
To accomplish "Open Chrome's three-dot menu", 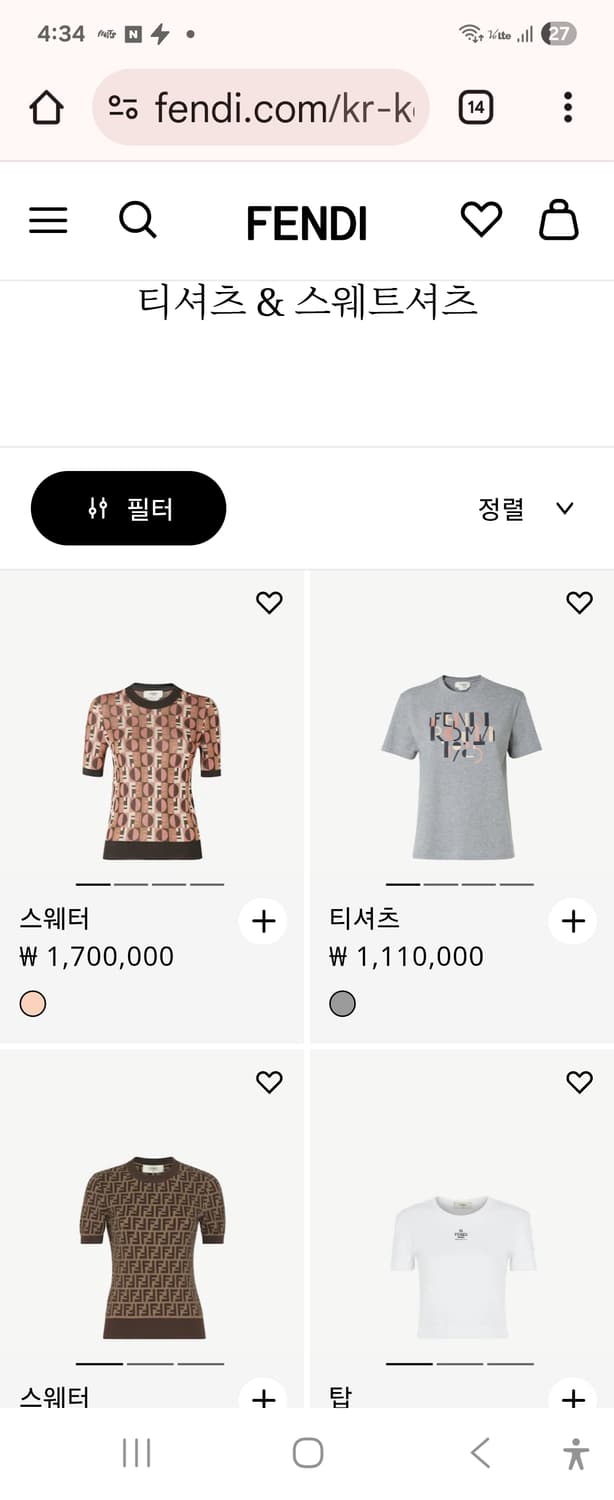I will pyautogui.click(x=567, y=106).
